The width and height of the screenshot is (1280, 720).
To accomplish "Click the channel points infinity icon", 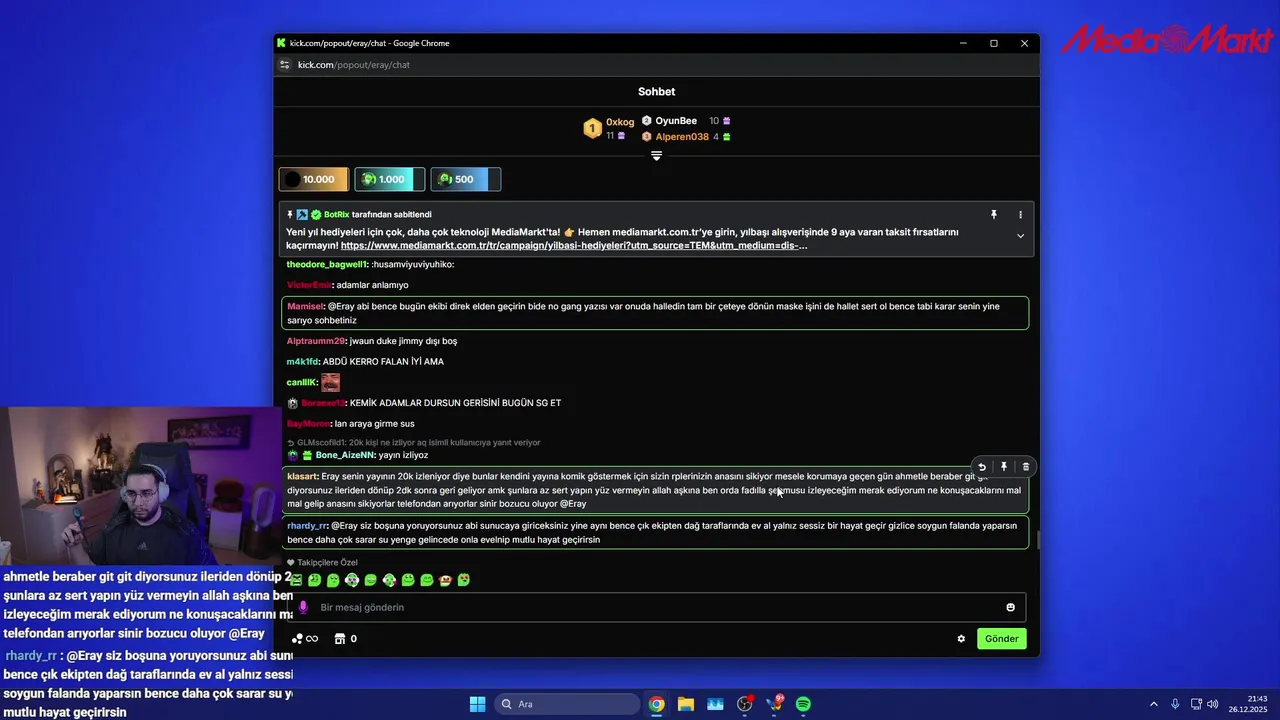I will tap(304, 639).
